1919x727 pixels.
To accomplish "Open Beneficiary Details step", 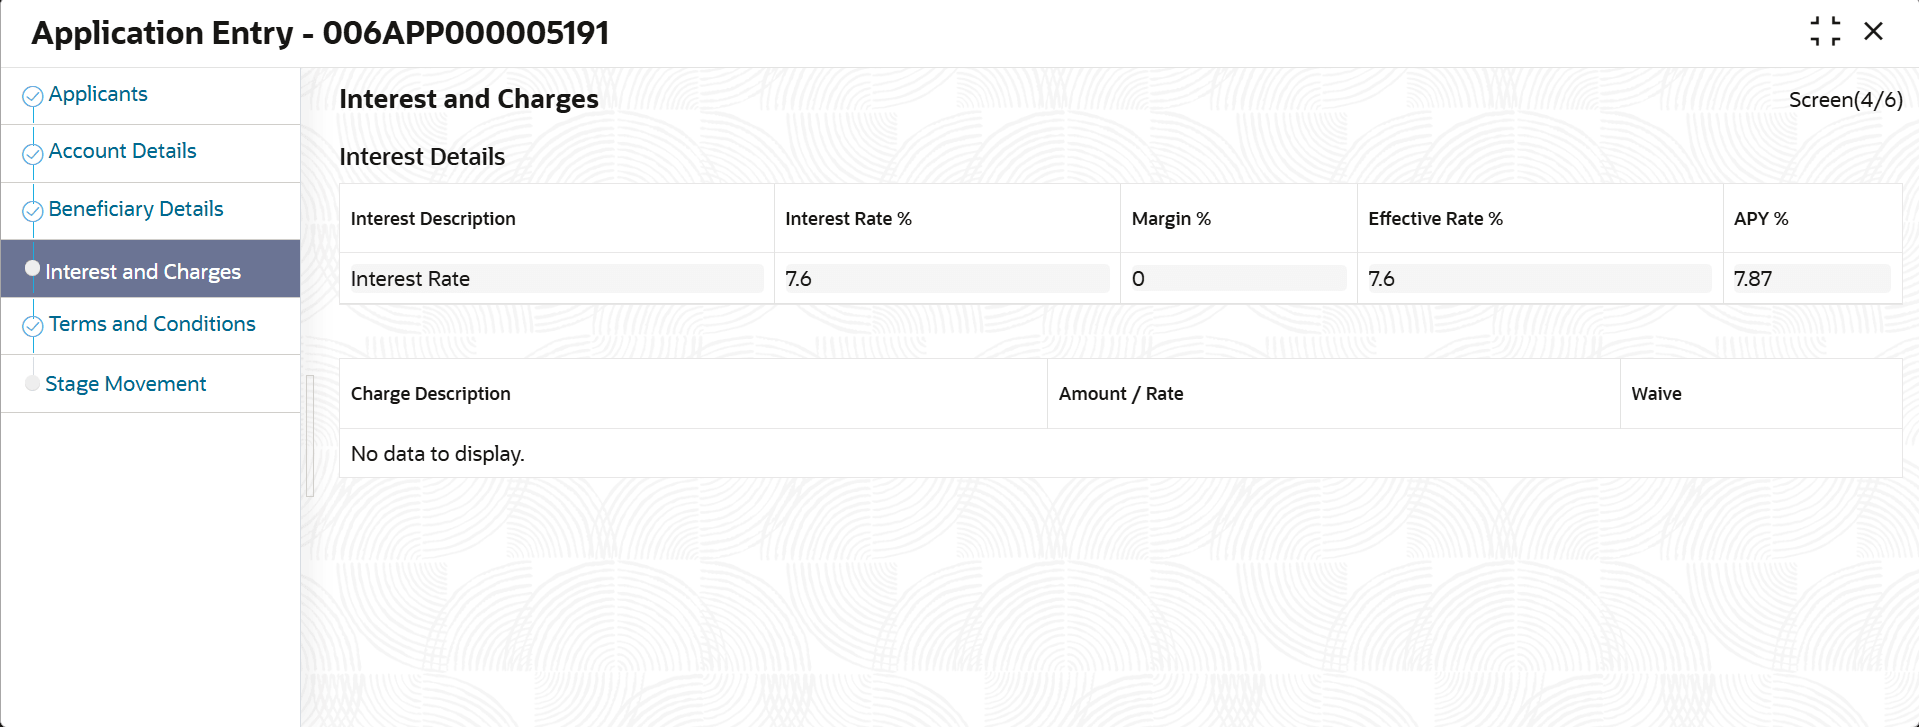I will coord(136,209).
